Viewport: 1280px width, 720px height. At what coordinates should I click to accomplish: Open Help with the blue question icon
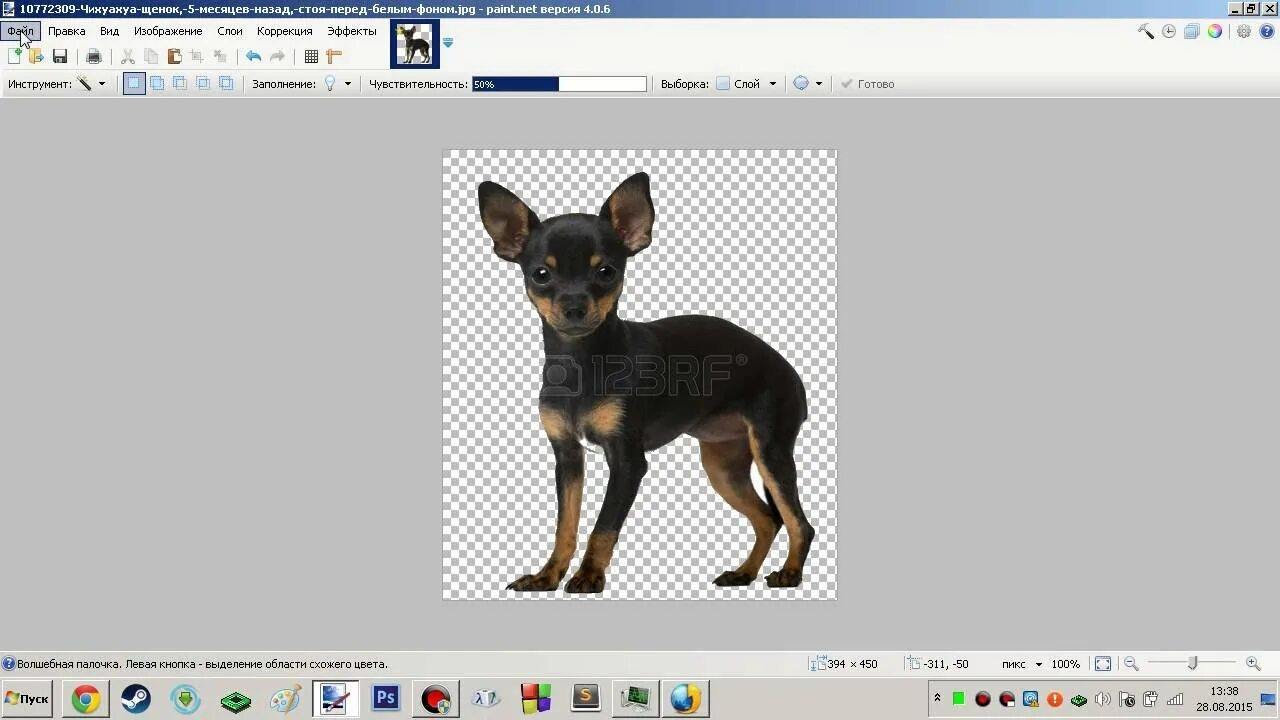(x=1267, y=31)
